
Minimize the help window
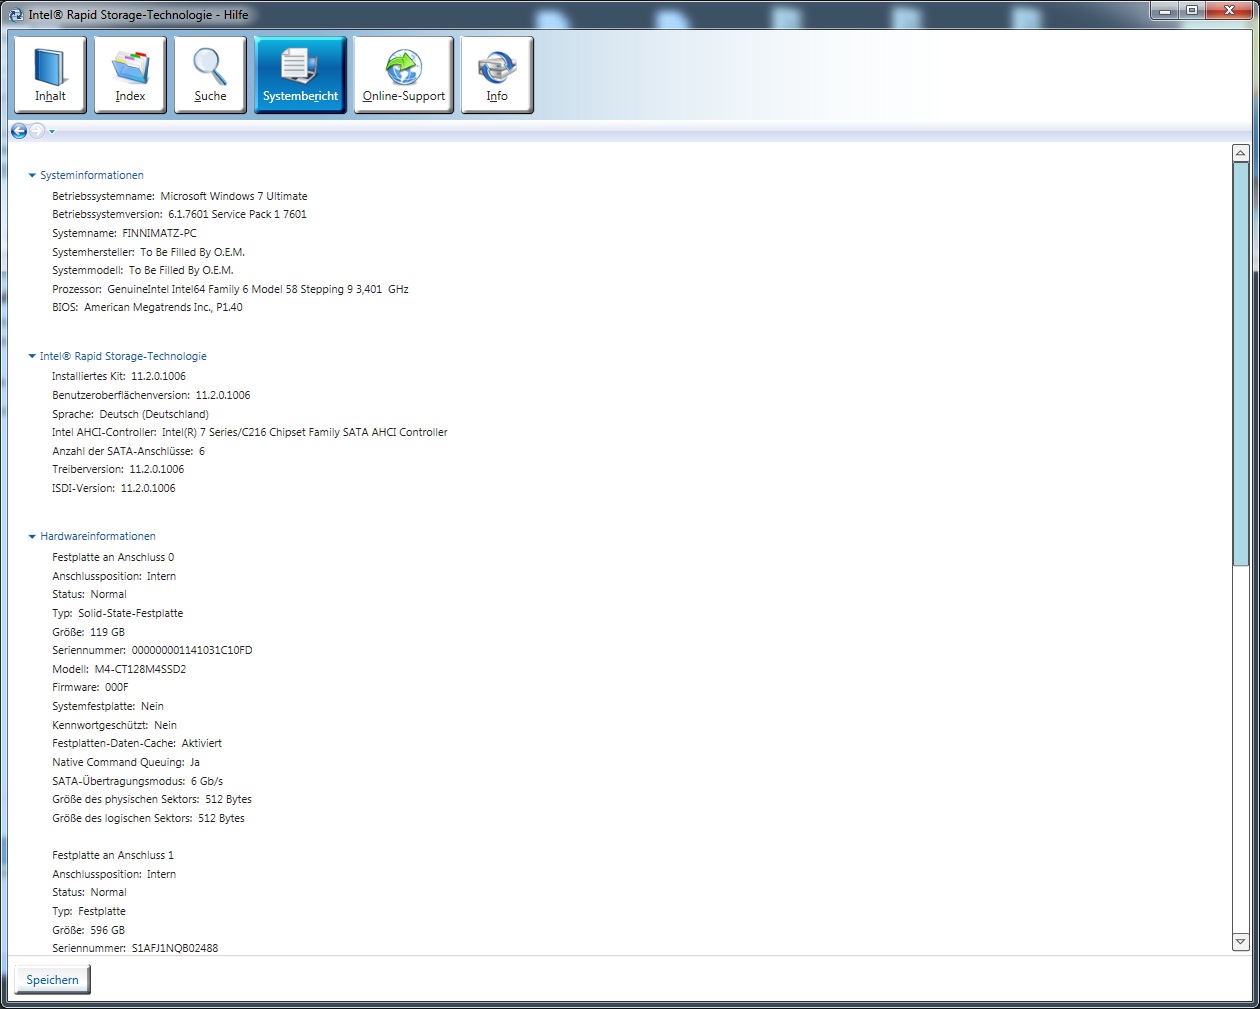pyautogui.click(x=1164, y=11)
